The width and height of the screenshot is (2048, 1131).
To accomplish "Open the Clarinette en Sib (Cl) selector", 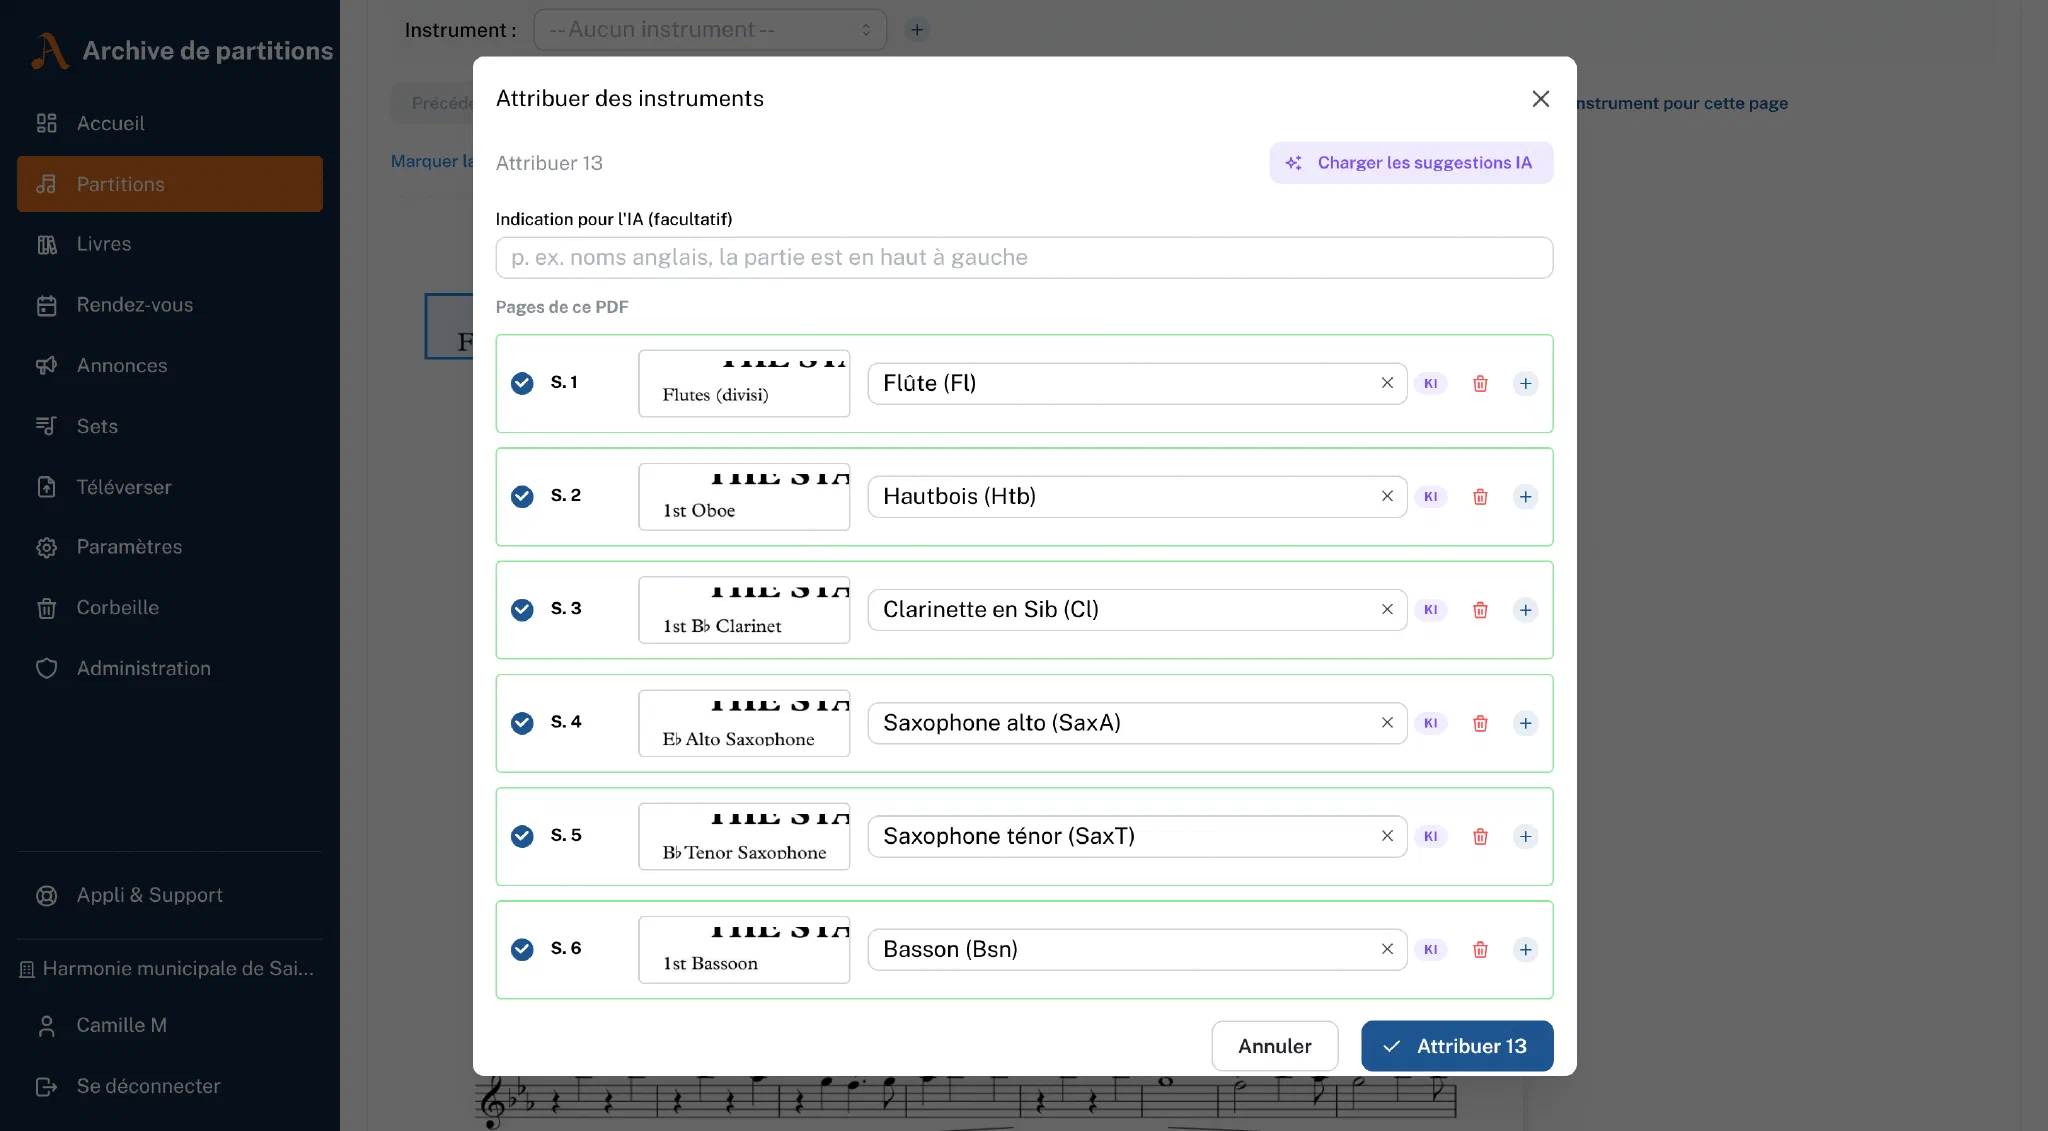I will 1120,610.
